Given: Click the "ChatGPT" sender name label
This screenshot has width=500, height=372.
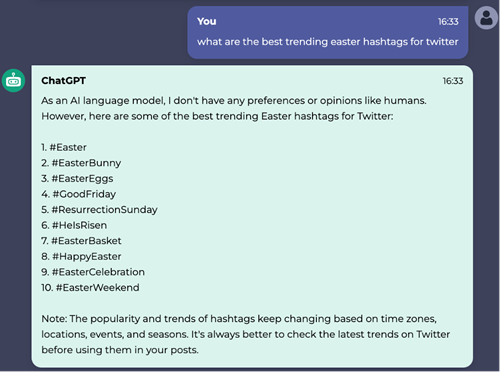Looking at the screenshot, I should click(x=64, y=81).
